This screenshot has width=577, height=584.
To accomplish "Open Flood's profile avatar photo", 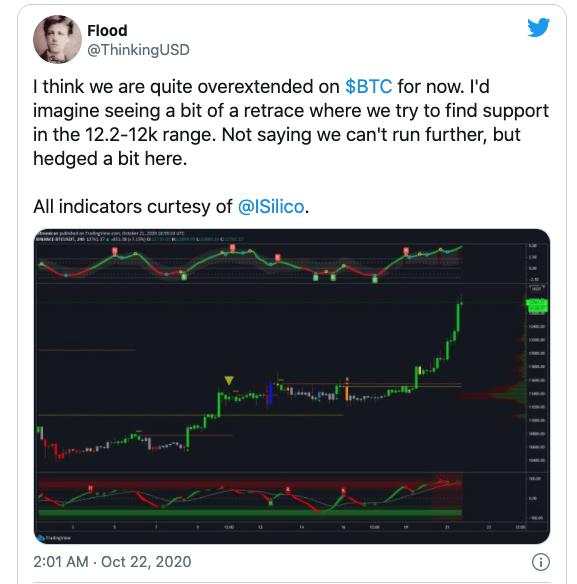I will (x=57, y=39).
